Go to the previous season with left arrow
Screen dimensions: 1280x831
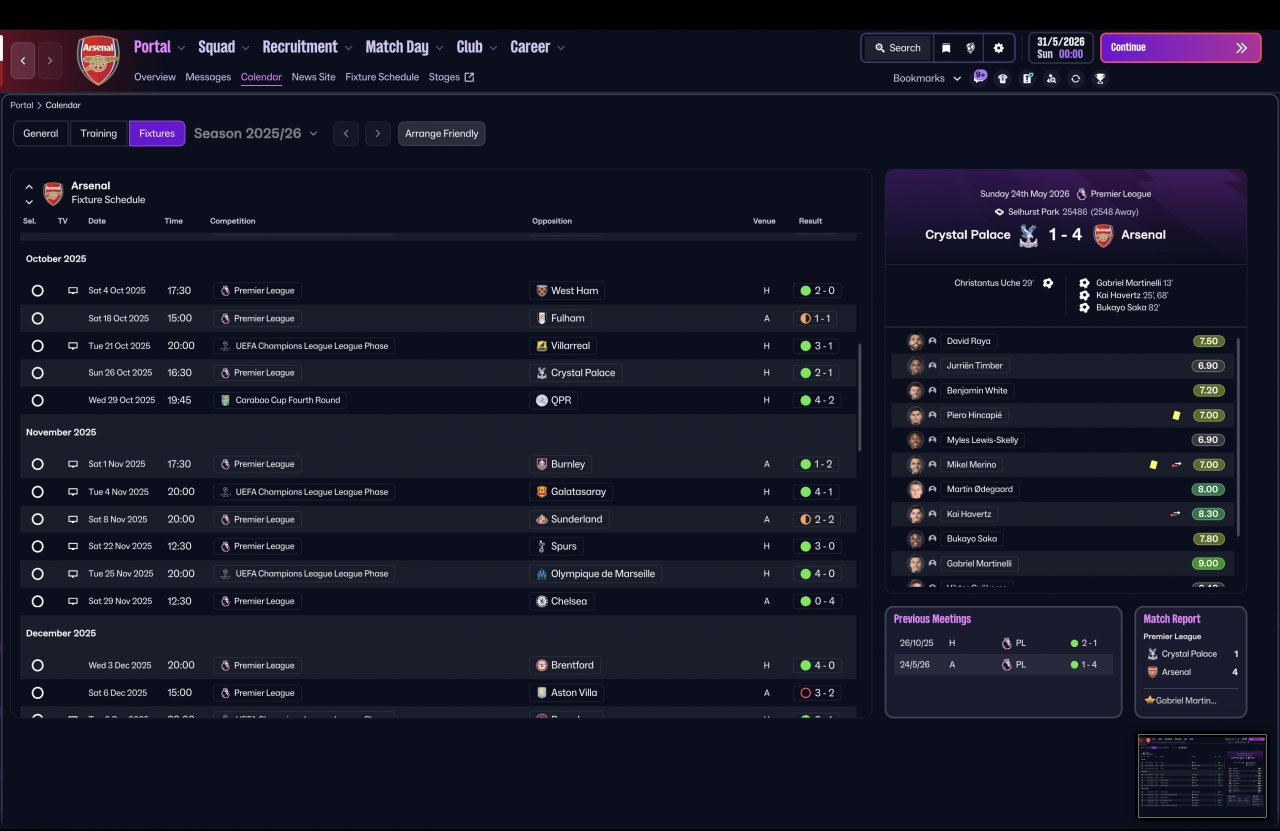tap(346, 133)
